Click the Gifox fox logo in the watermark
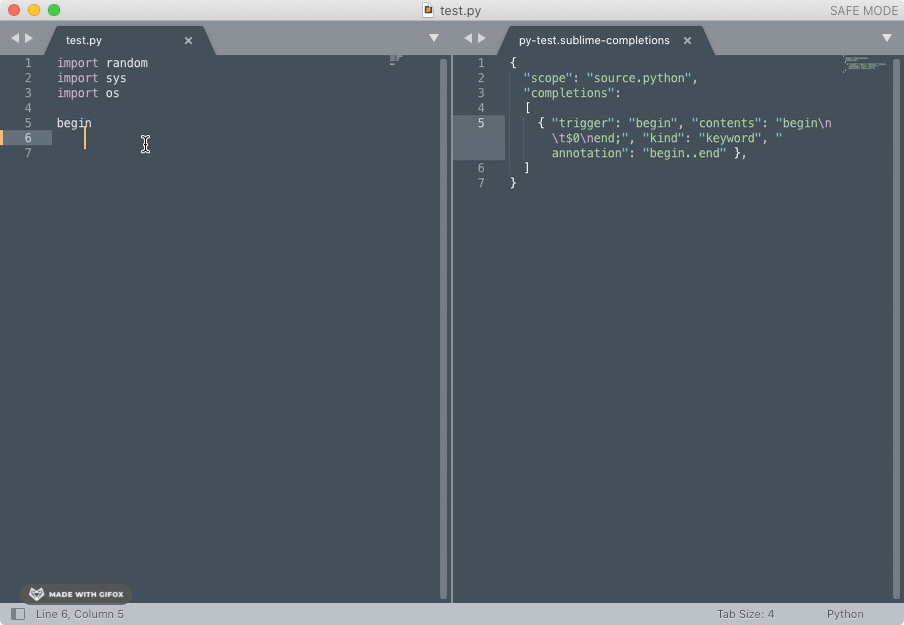This screenshot has width=904, height=625. point(36,593)
